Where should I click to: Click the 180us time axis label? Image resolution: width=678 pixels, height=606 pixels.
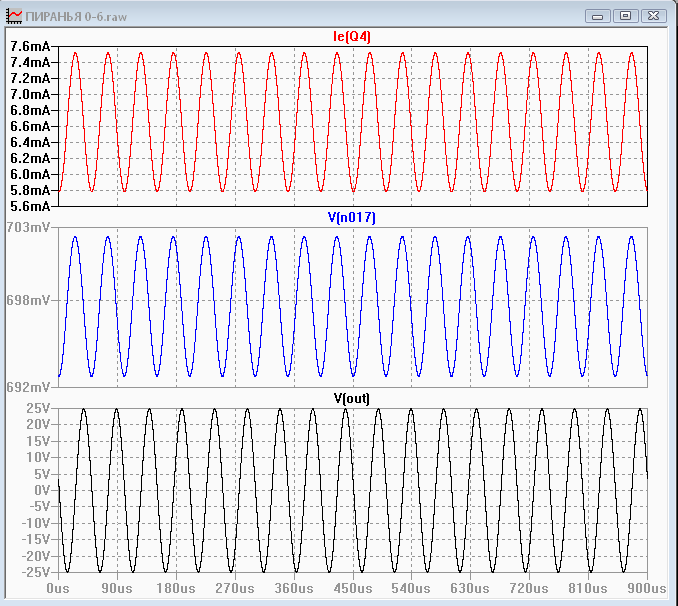click(x=176, y=589)
